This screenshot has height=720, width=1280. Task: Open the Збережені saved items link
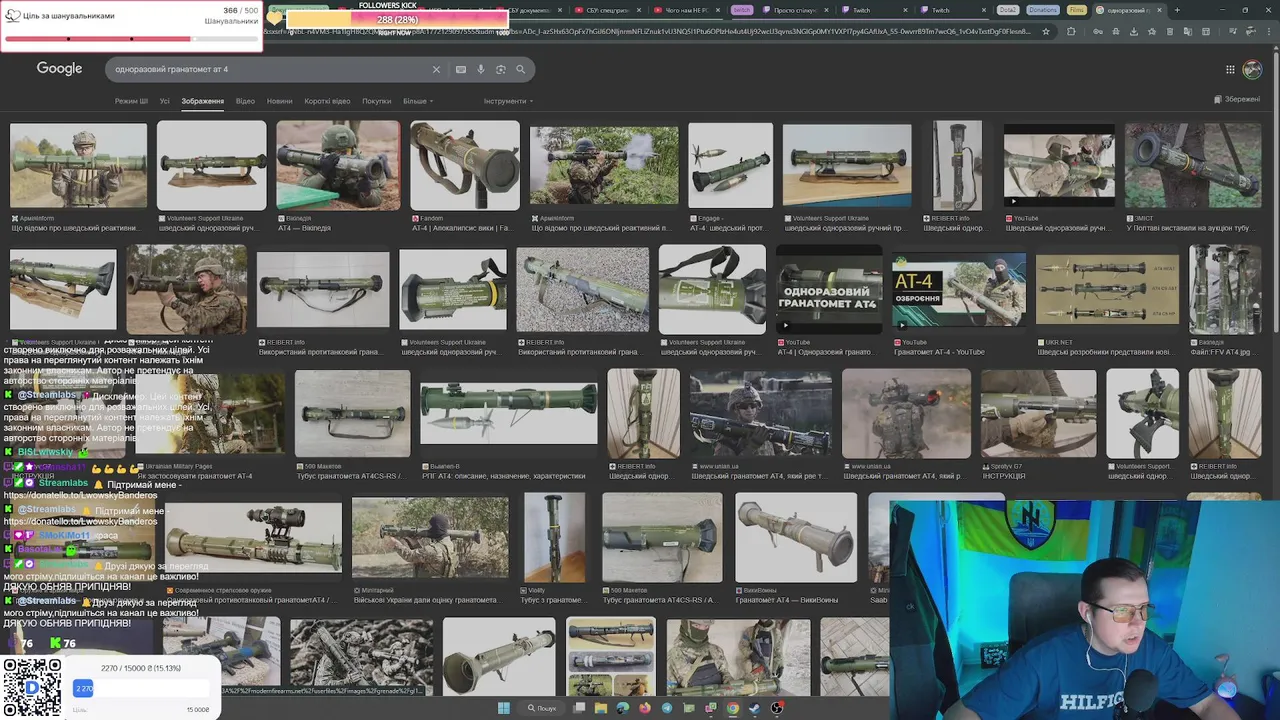click(x=1237, y=100)
